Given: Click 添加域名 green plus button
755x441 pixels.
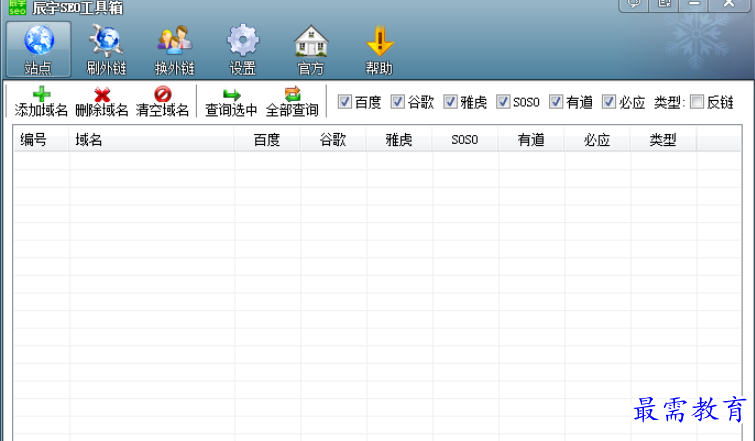Looking at the screenshot, I should (41, 102).
